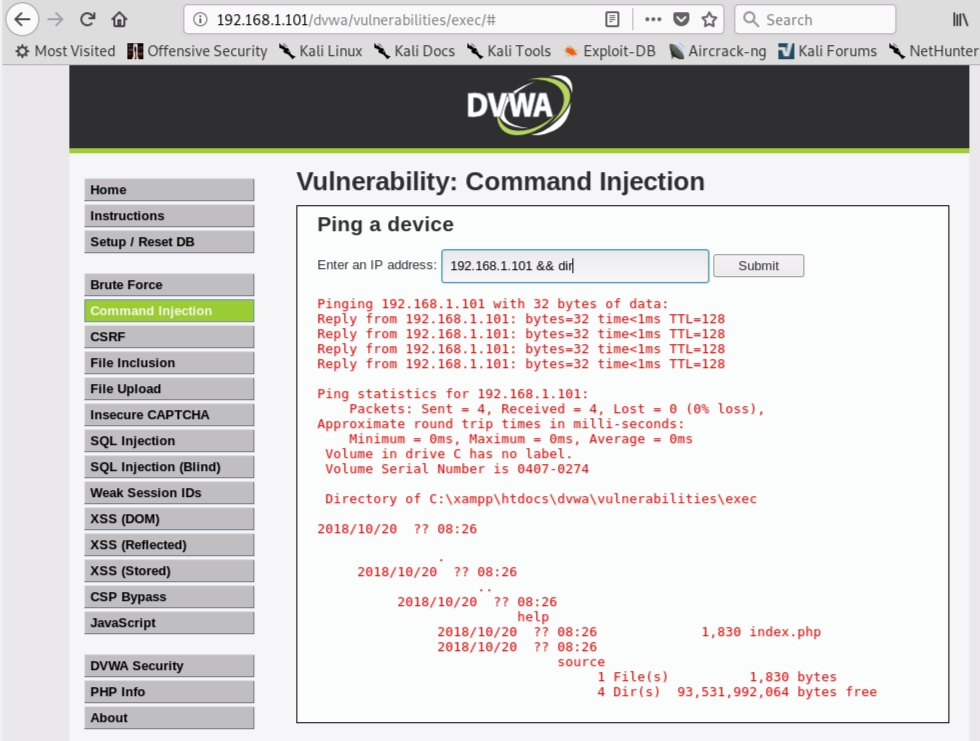Open Weak Session IDs page
The width and height of the screenshot is (980, 741).
169,493
